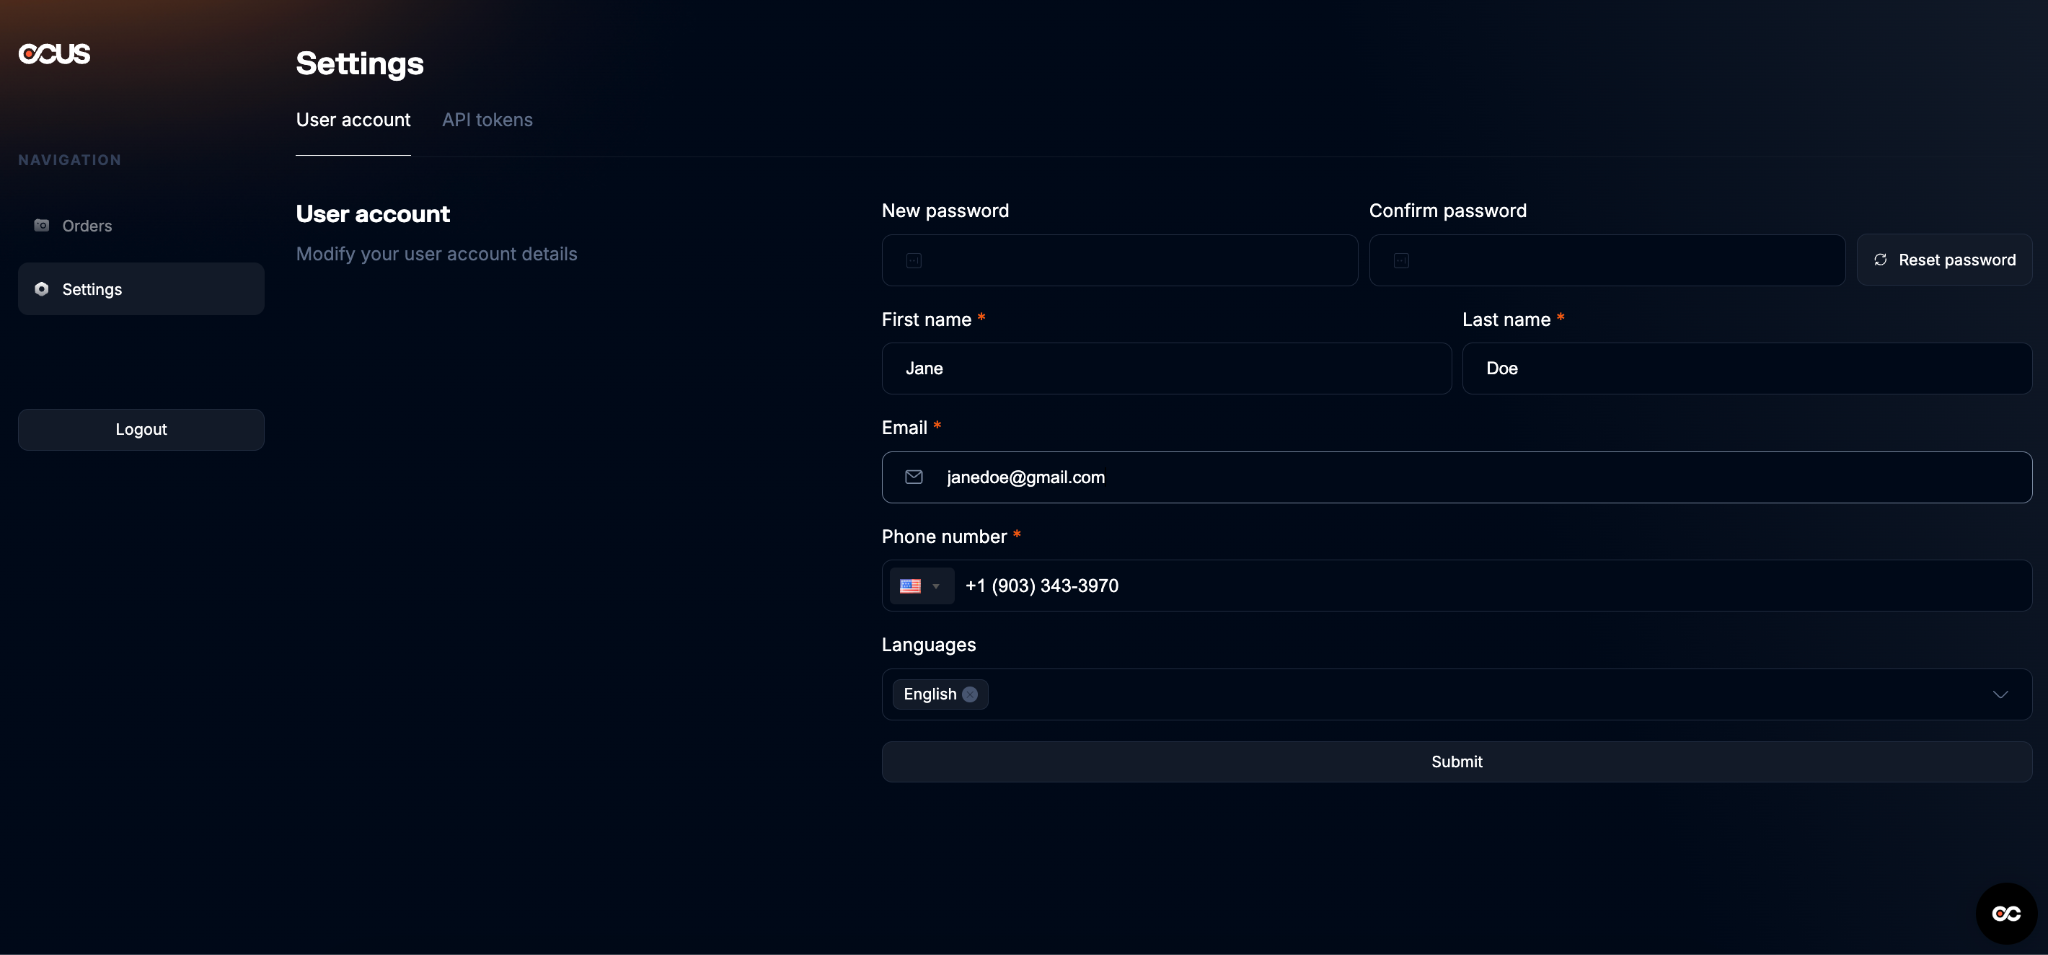Select the User account tab
The height and width of the screenshot is (955, 2048).
(353, 120)
